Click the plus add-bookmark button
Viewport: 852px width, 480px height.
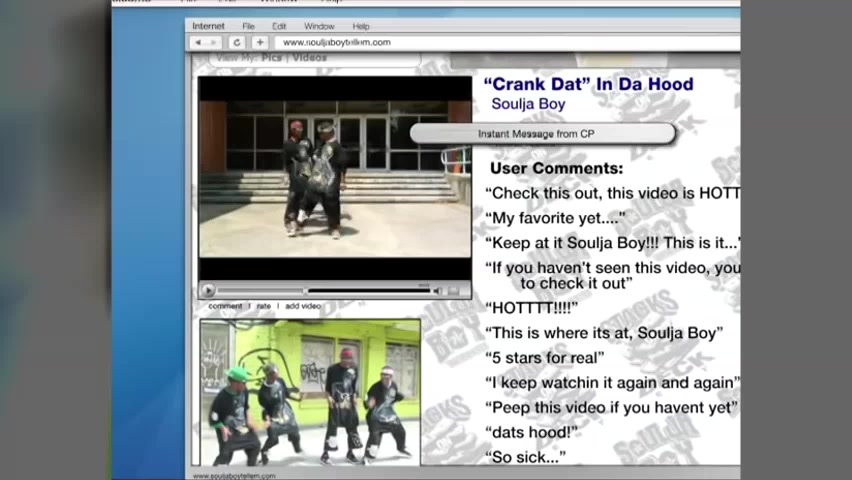tap(260, 42)
